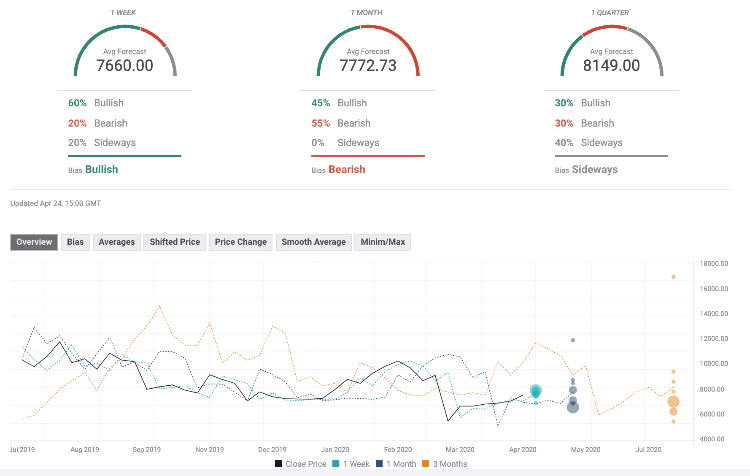Screen dimensions: 750x476
Task: Switch to Smooth Average view
Action: (x=313, y=242)
